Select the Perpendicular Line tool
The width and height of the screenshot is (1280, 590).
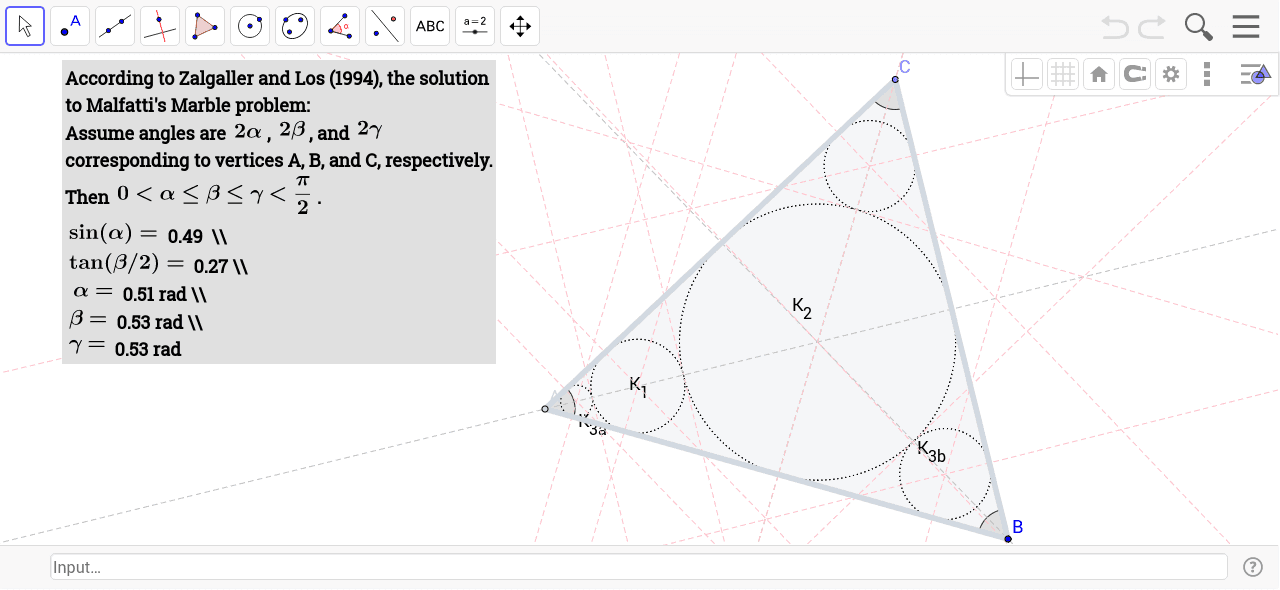(x=160, y=26)
